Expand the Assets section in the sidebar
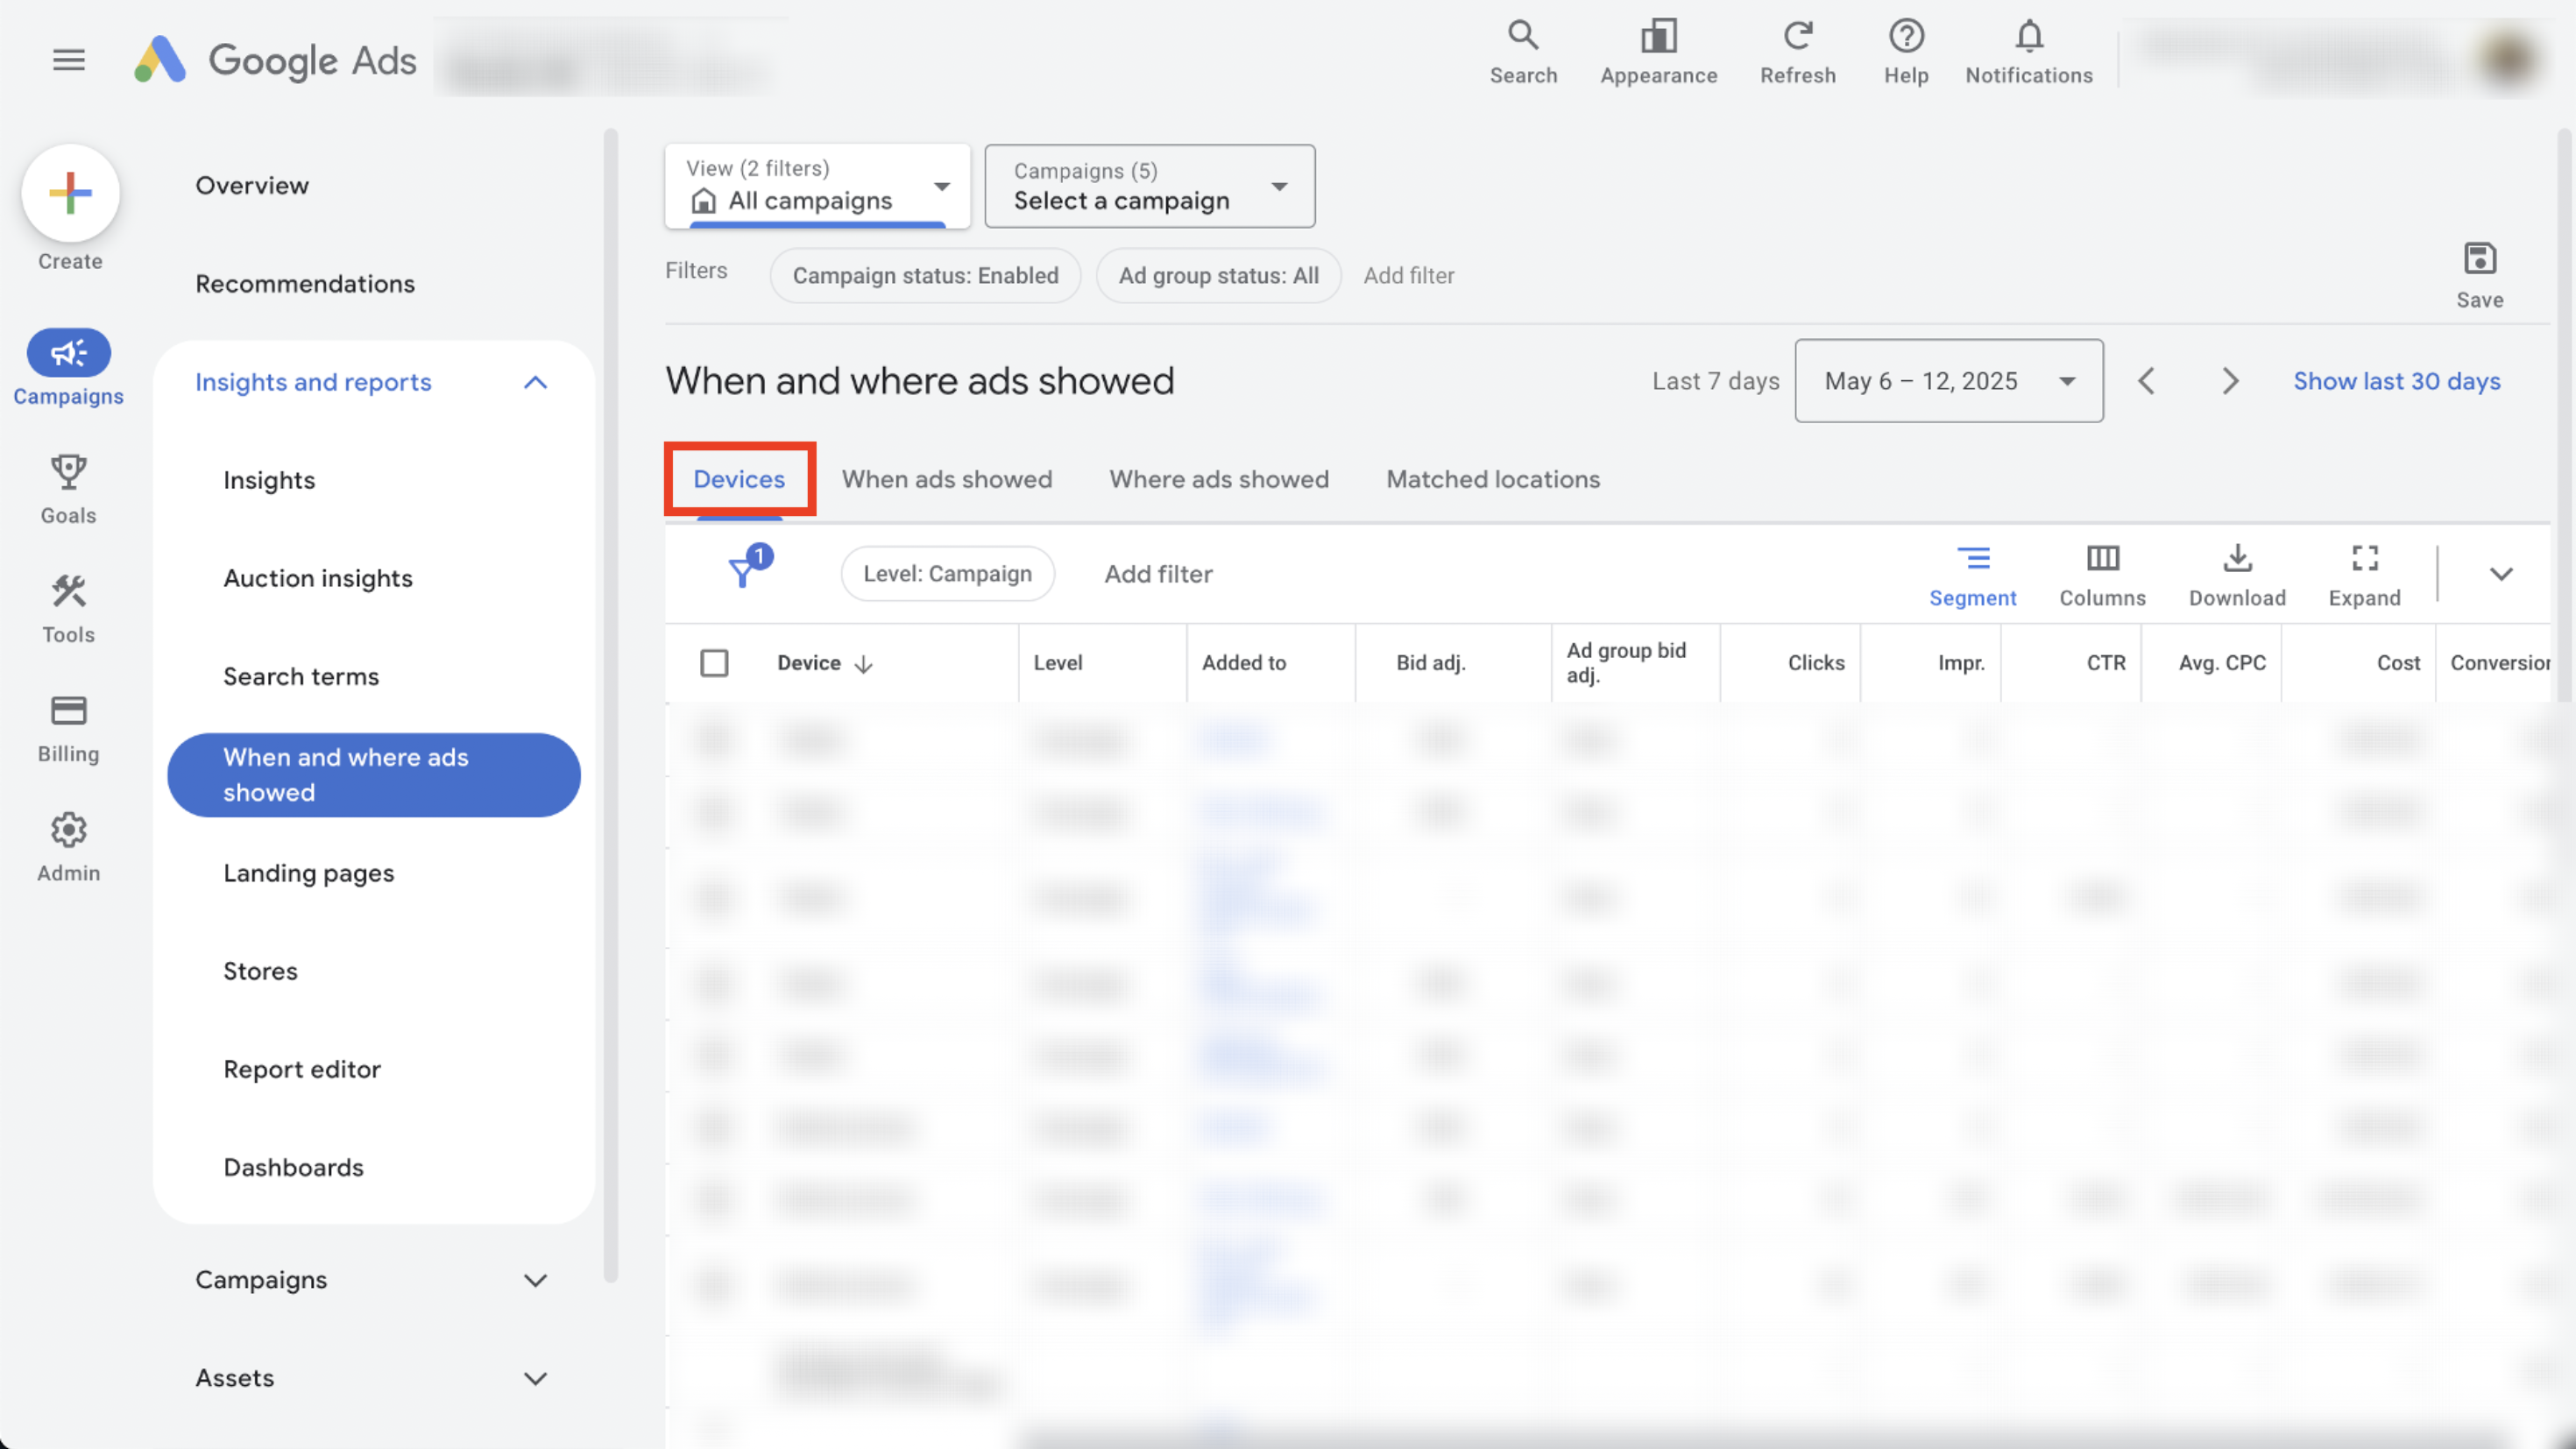The width and height of the screenshot is (2576, 1449). click(536, 1378)
